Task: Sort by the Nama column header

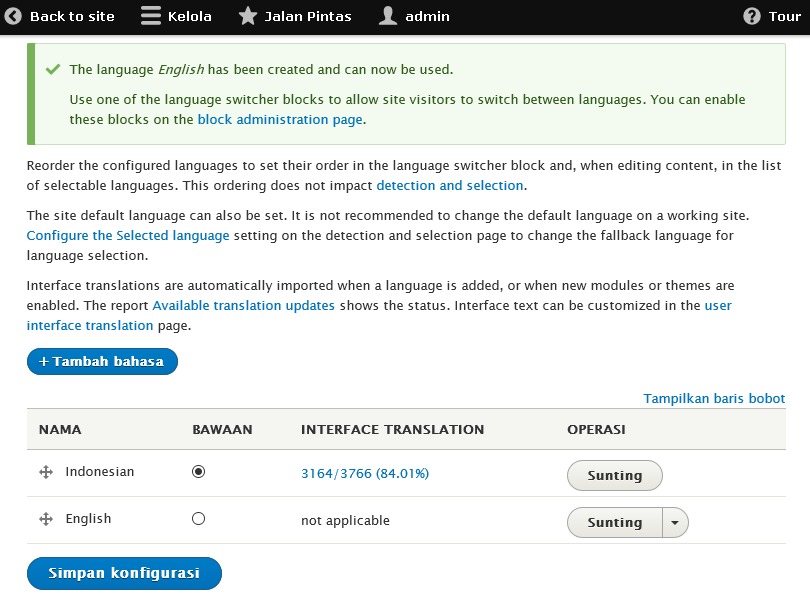Action: click(x=60, y=429)
